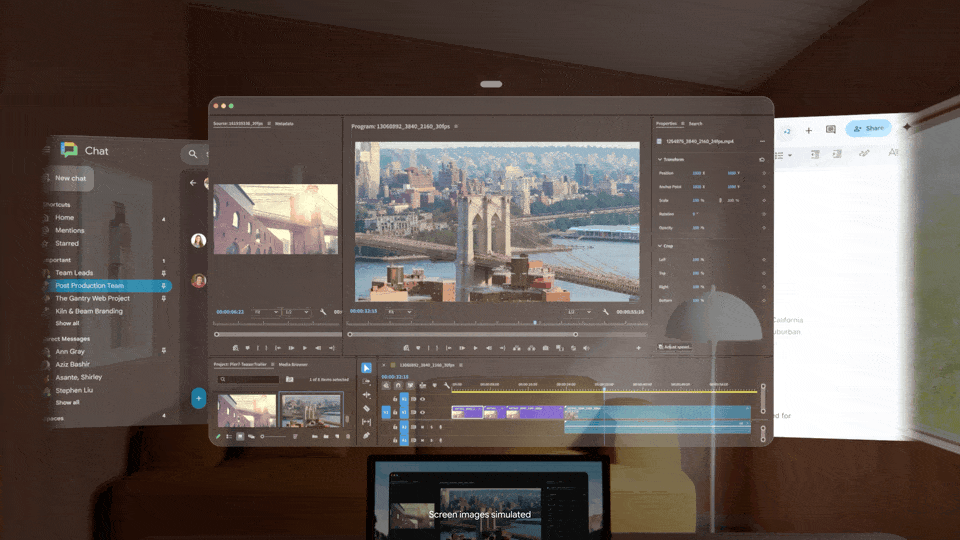This screenshot has height=540, width=960.
Task: Click Project panel New Bin folder icon
Action: [x=326, y=437]
